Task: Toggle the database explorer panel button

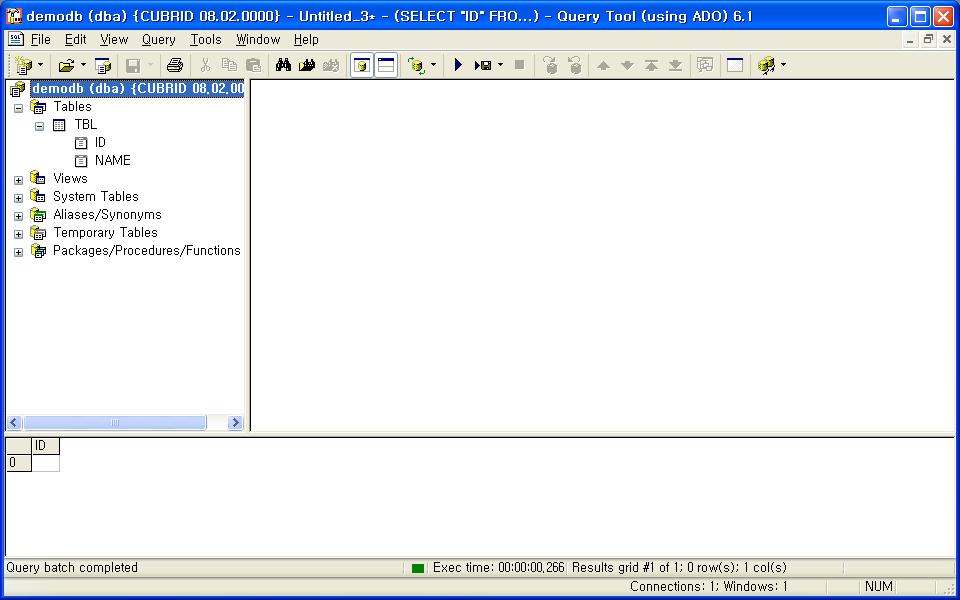Action: [x=362, y=65]
